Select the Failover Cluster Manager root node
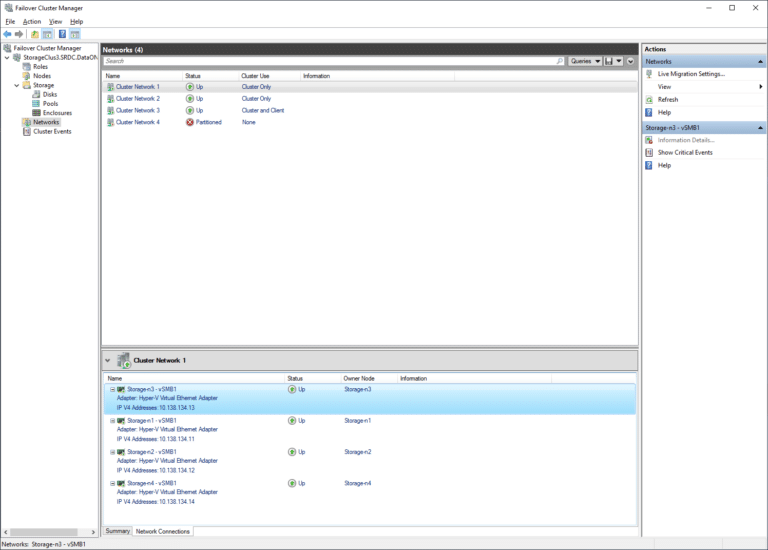Screen dimensions: 768x550 pyautogui.click(x=47, y=48)
